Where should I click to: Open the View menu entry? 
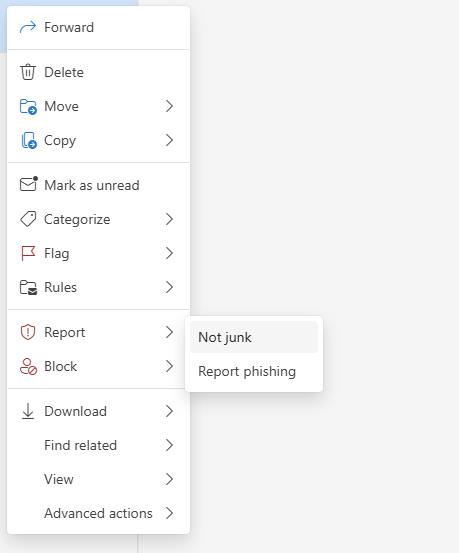[98, 479]
